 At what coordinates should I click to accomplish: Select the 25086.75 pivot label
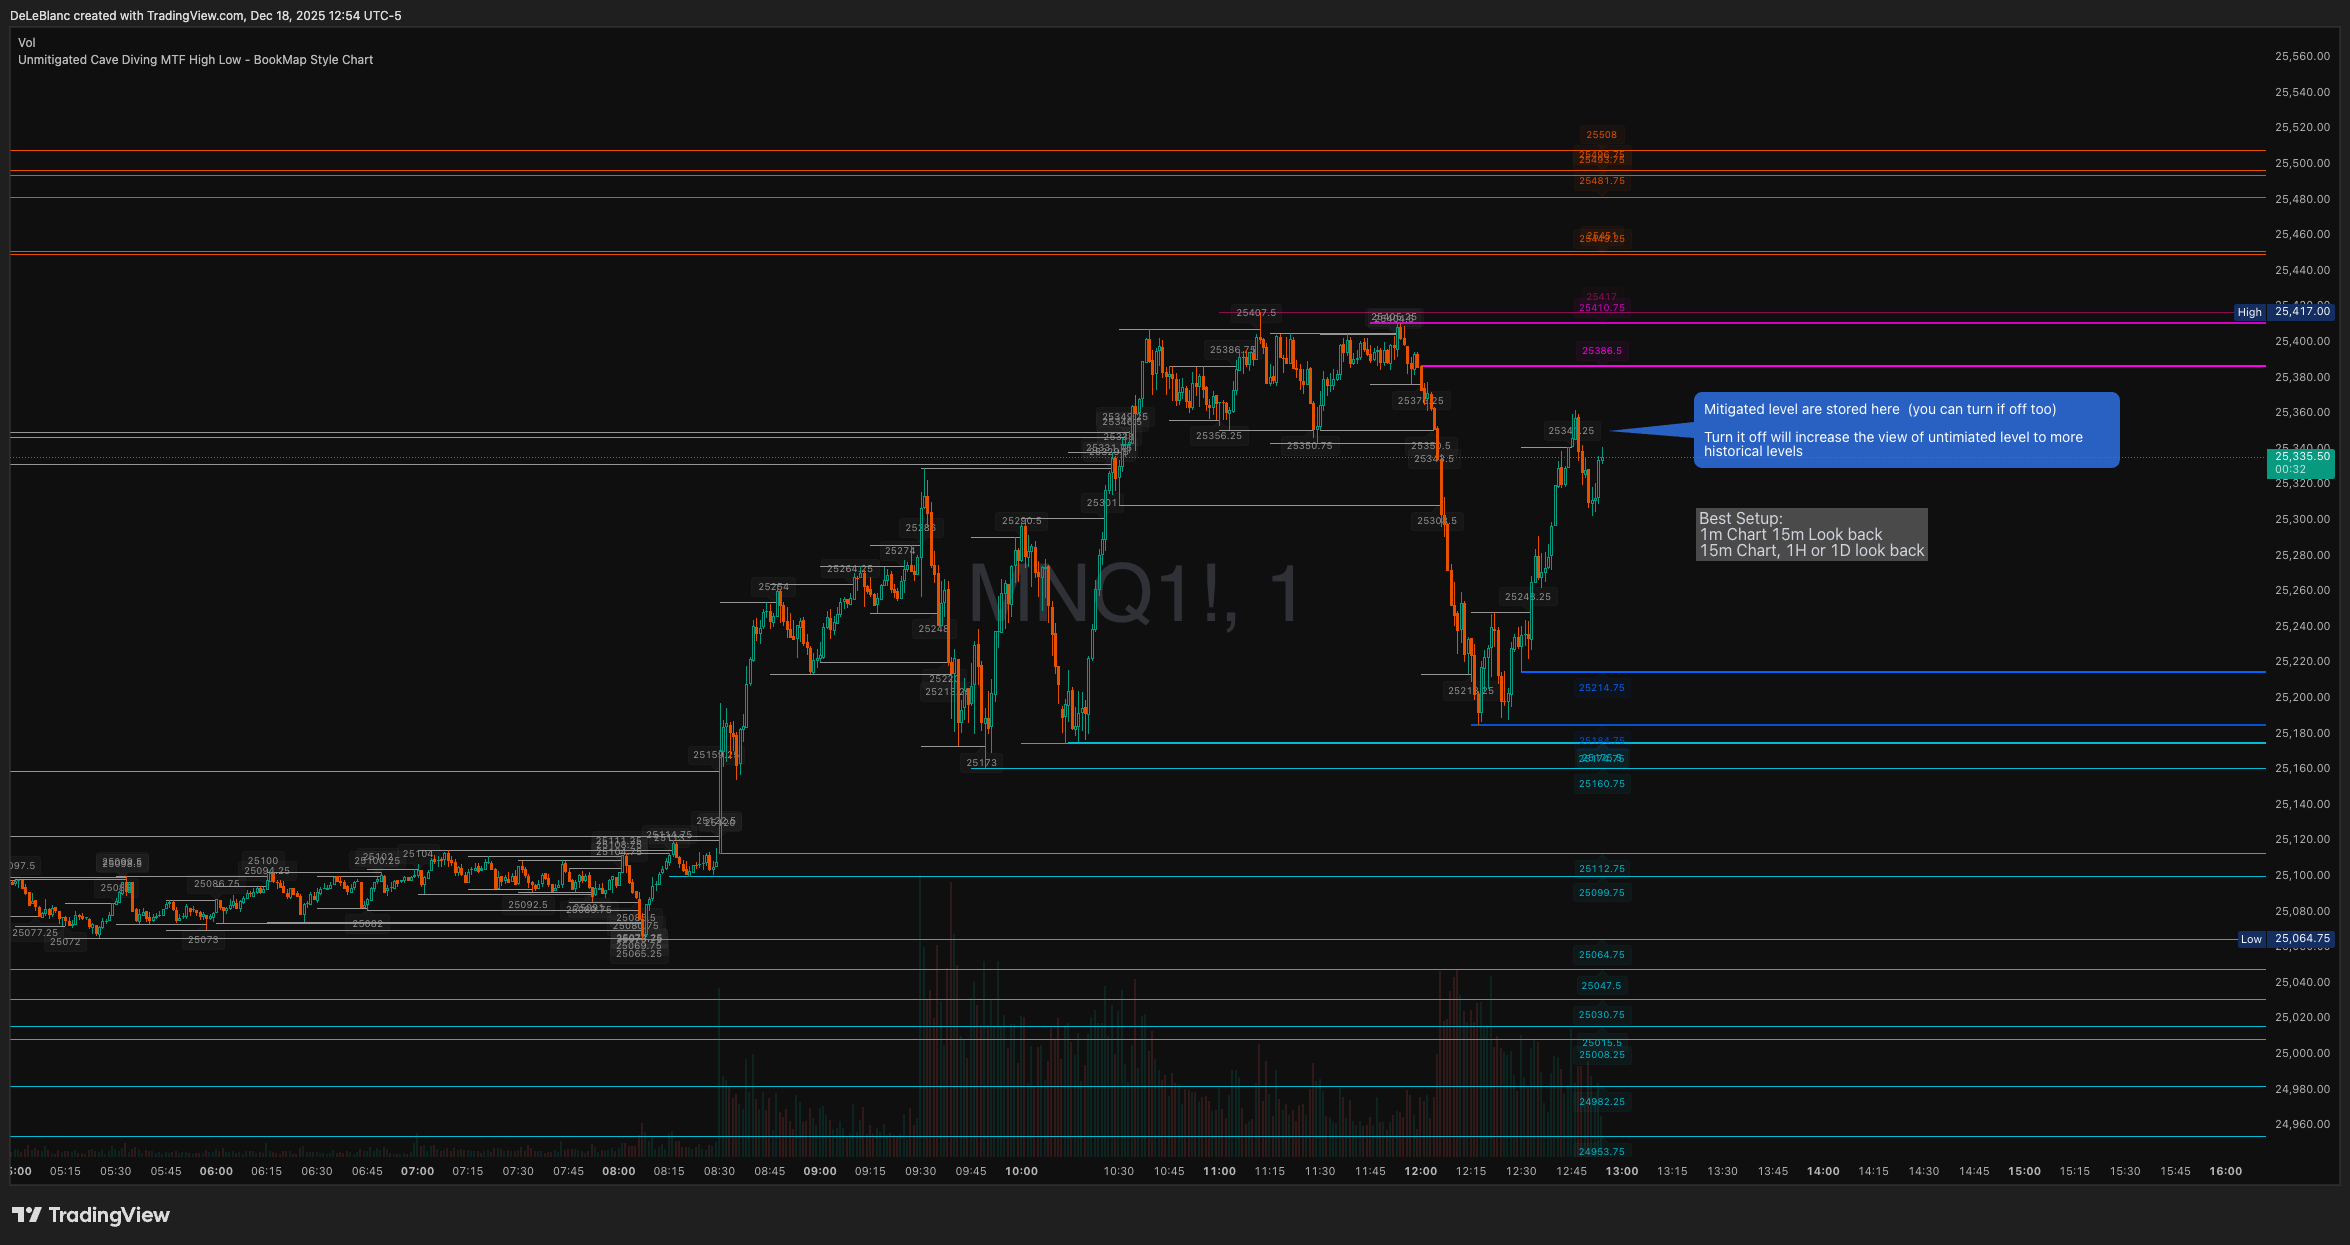pos(216,884)
